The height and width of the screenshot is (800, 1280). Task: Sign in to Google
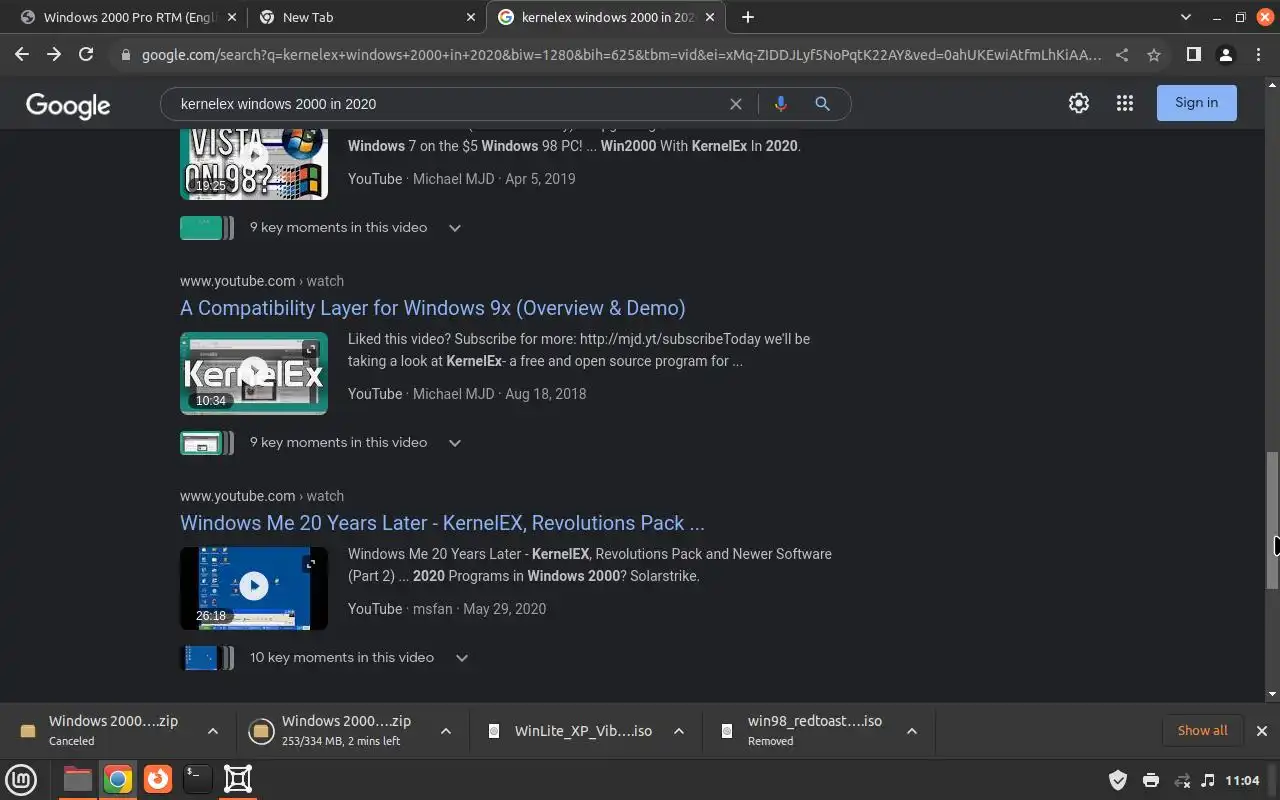point(1196,103)
